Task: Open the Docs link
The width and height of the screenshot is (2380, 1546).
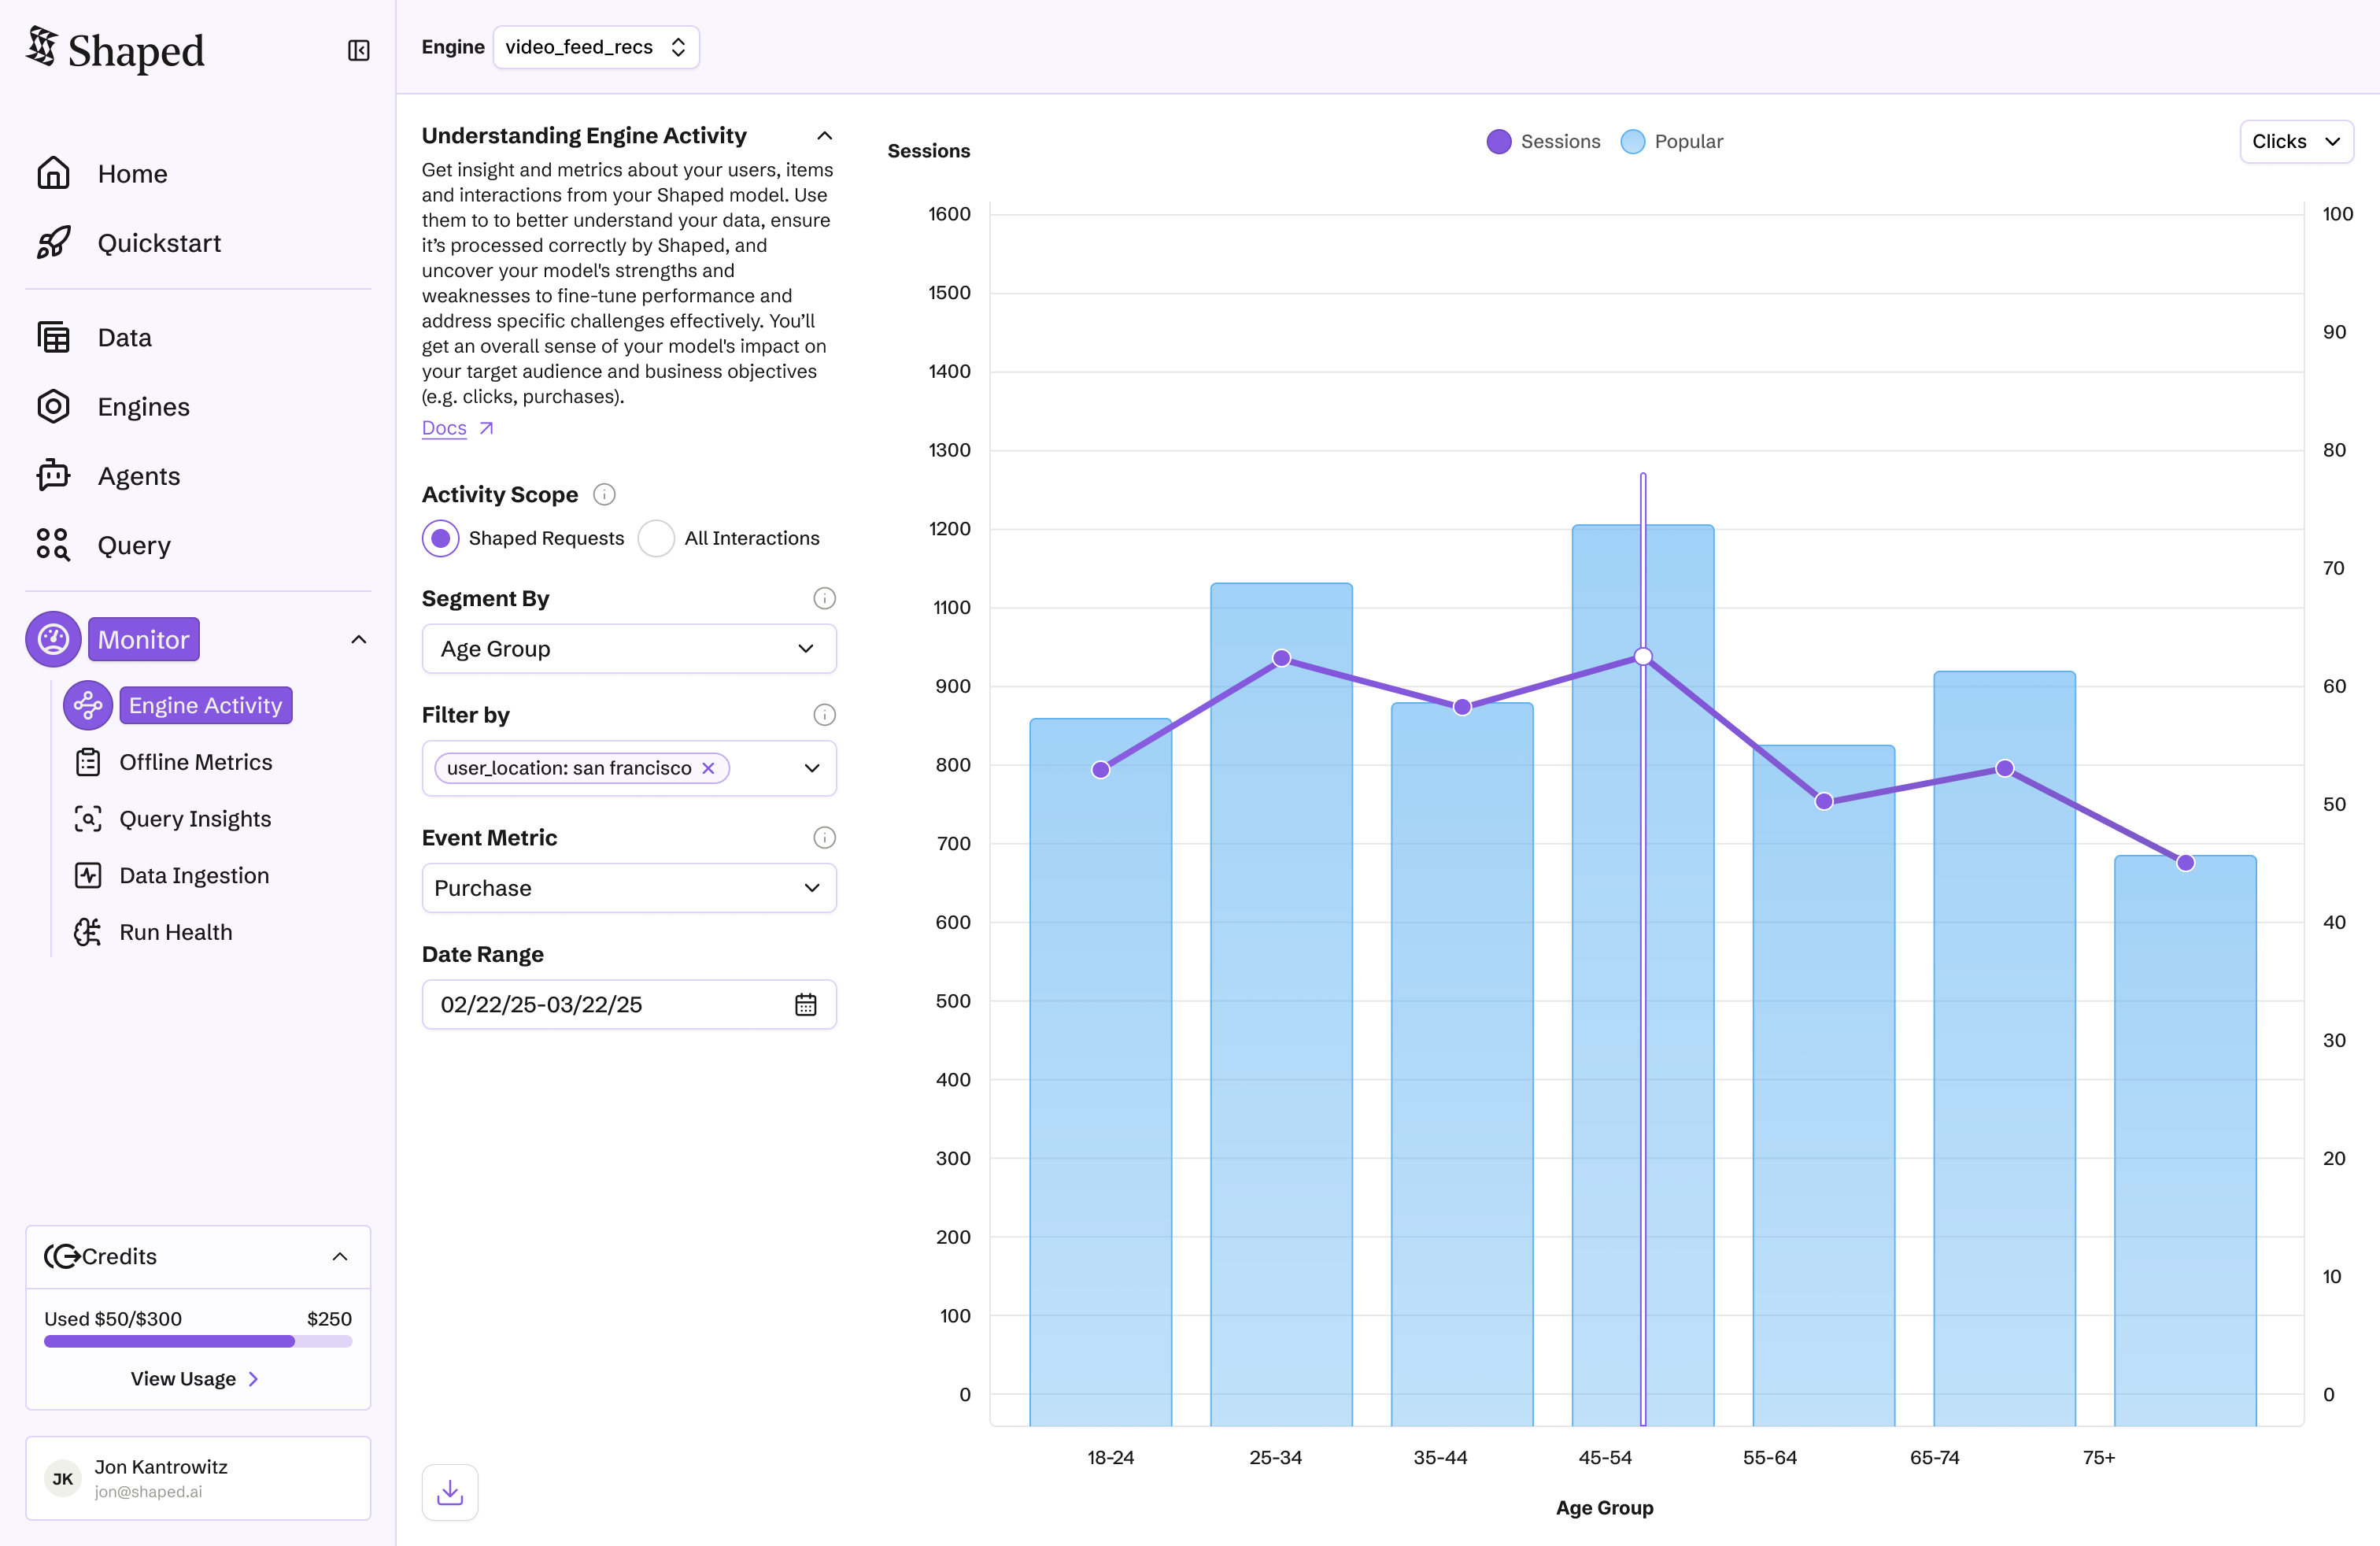Action: 444,428
